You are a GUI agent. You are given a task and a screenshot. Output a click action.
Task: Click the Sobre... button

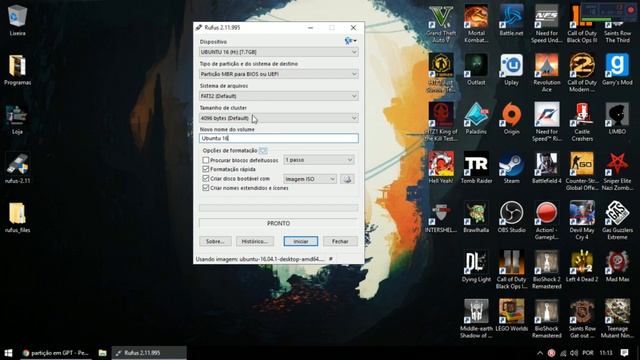pos(216,241)
